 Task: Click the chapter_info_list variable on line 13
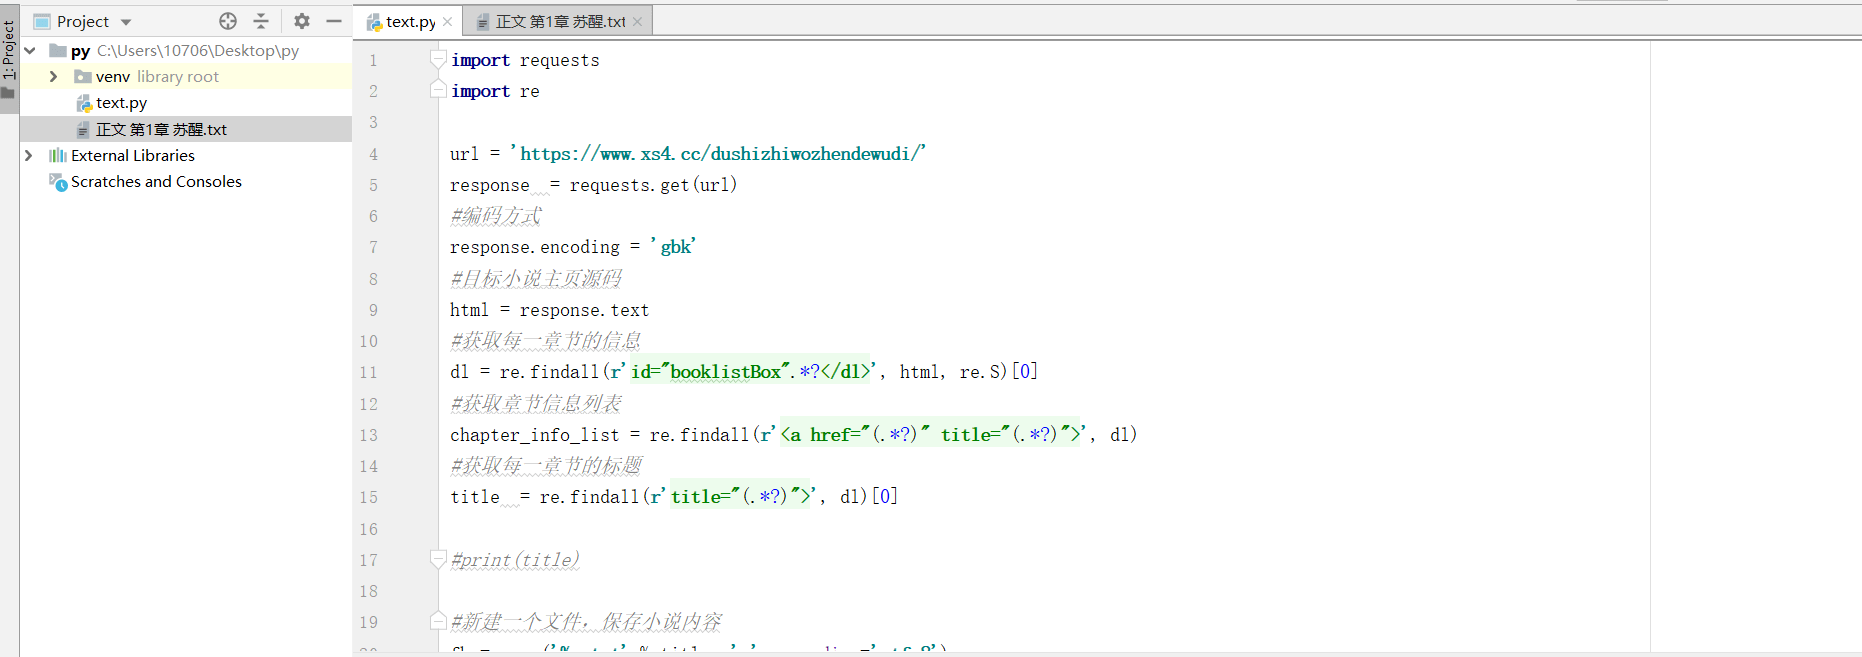(535, 434)
